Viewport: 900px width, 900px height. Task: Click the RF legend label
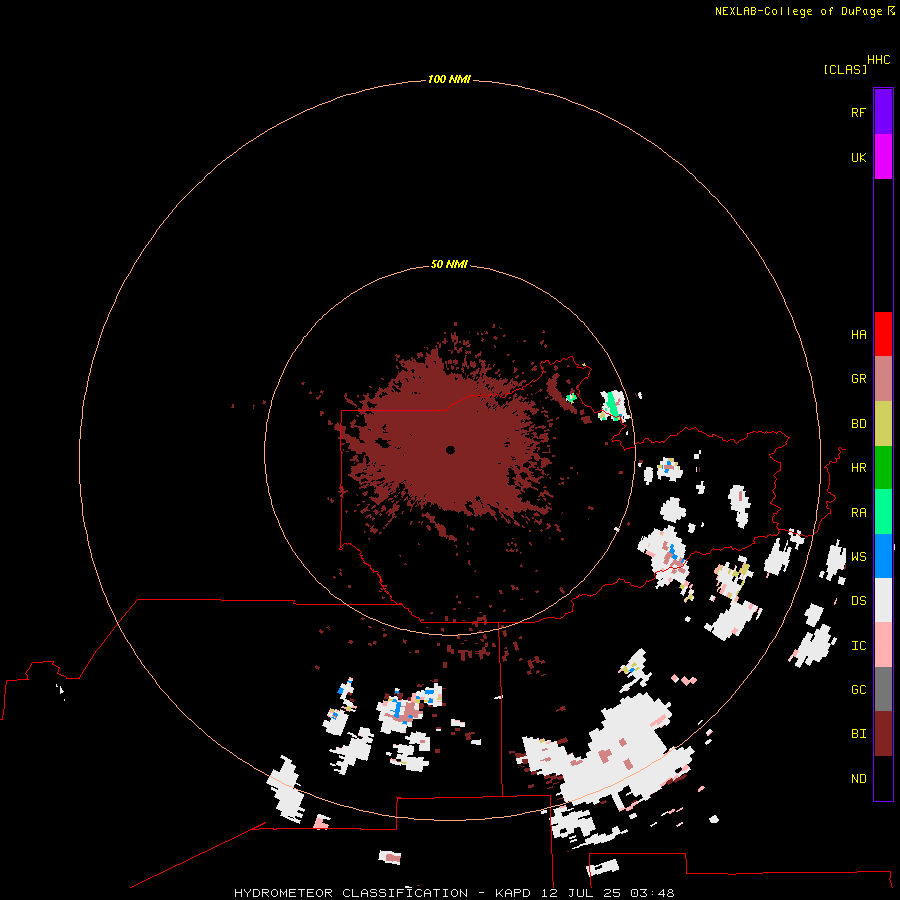pos(858,112)
